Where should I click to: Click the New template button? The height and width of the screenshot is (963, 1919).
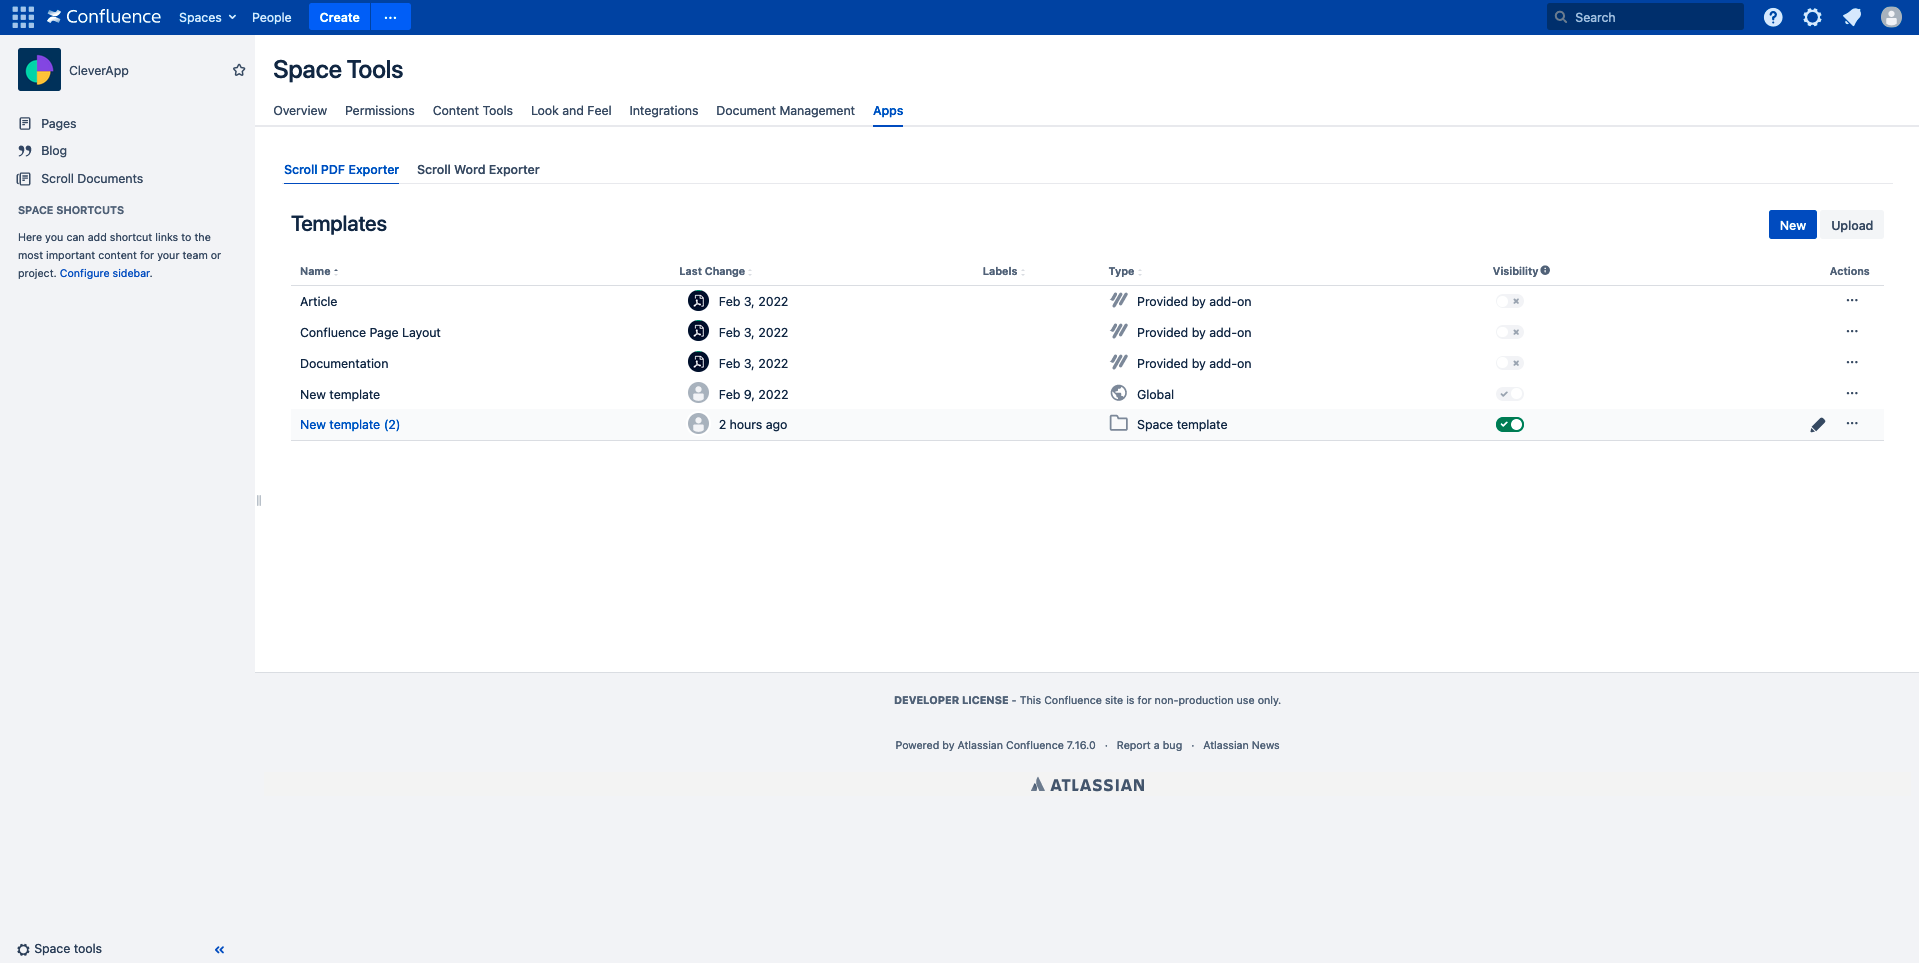1792,225
